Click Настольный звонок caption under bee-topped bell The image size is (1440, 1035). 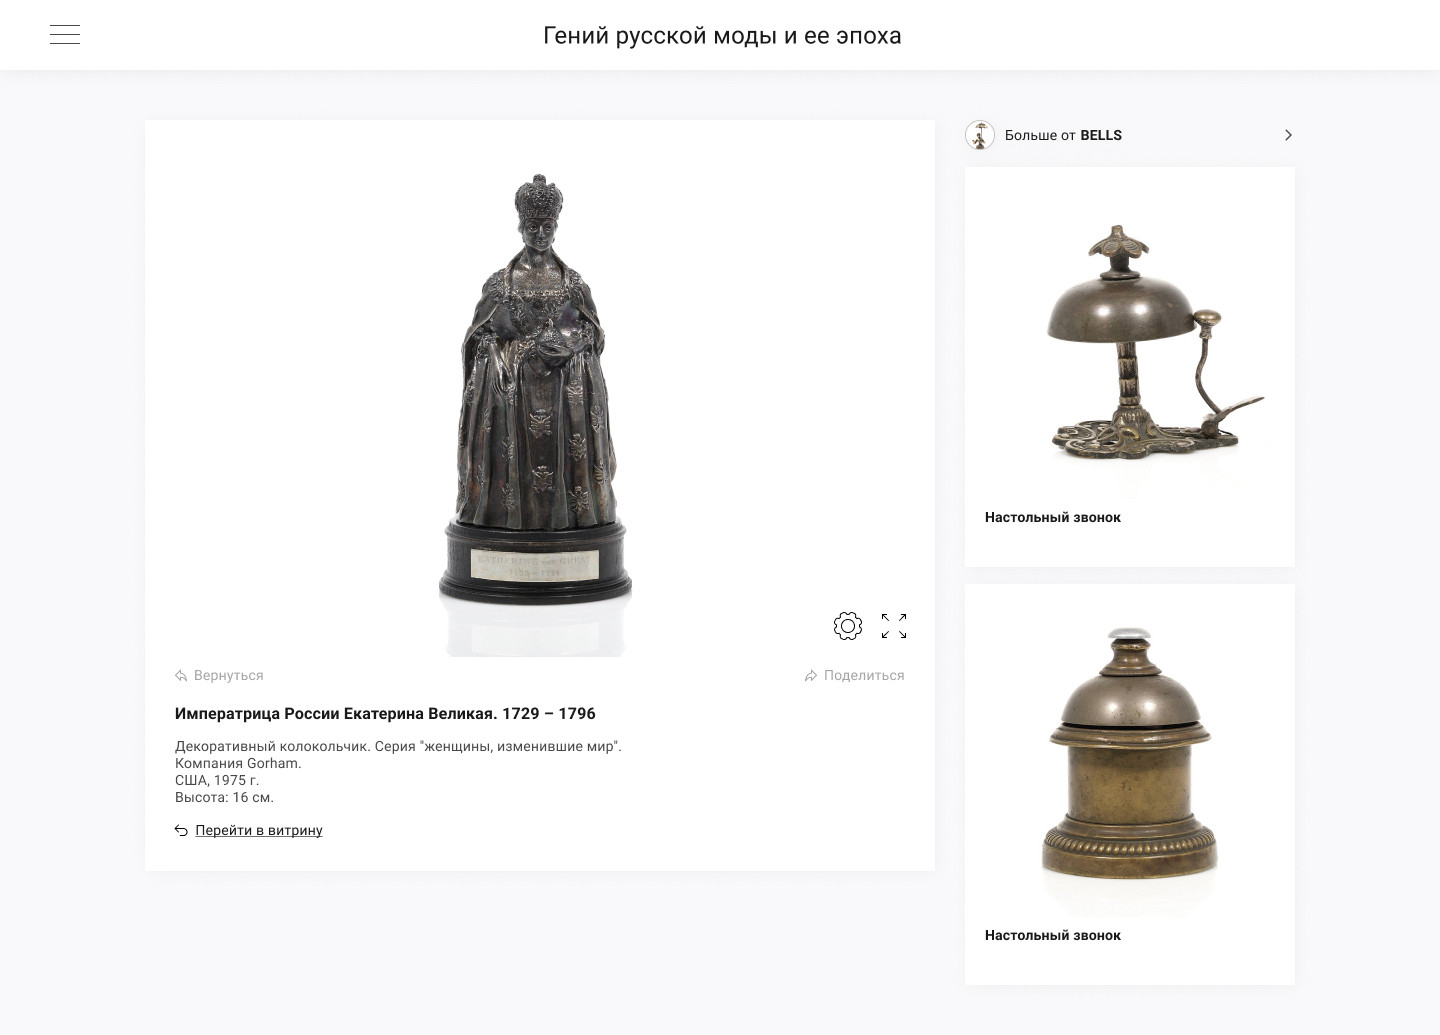[x=1053, y=517]
